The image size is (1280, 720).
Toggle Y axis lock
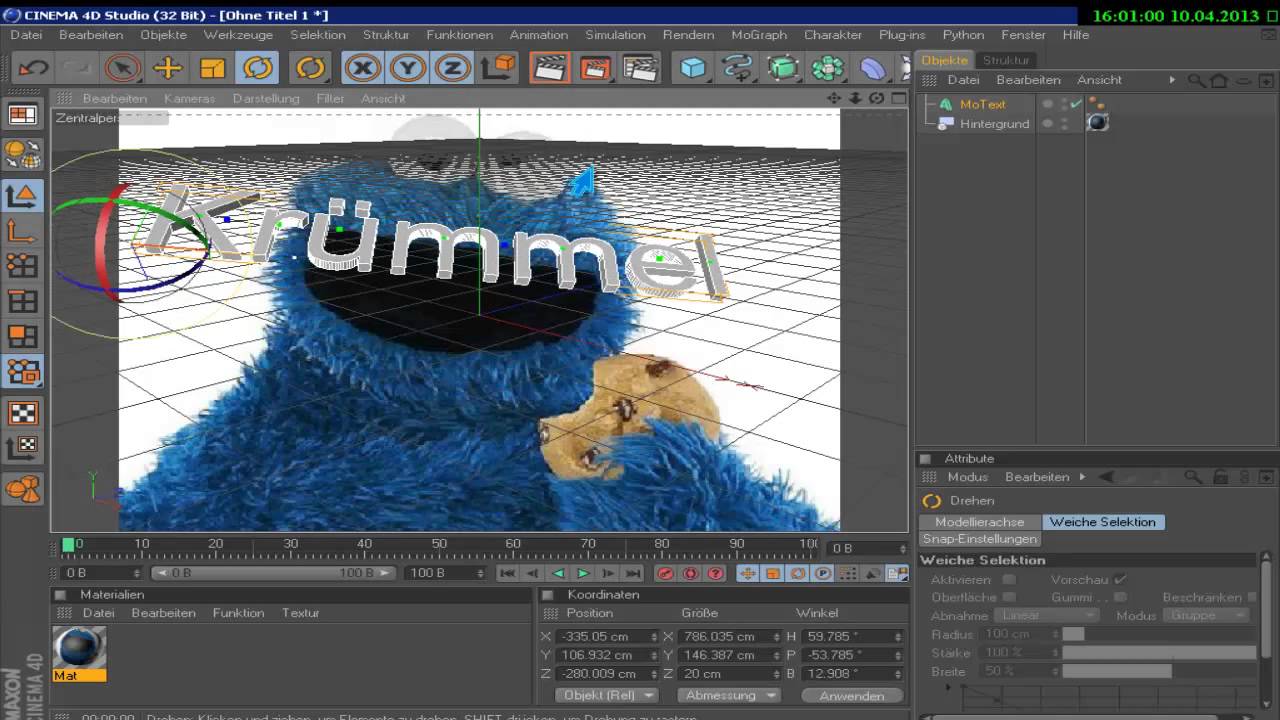click(x=407, y=68)
